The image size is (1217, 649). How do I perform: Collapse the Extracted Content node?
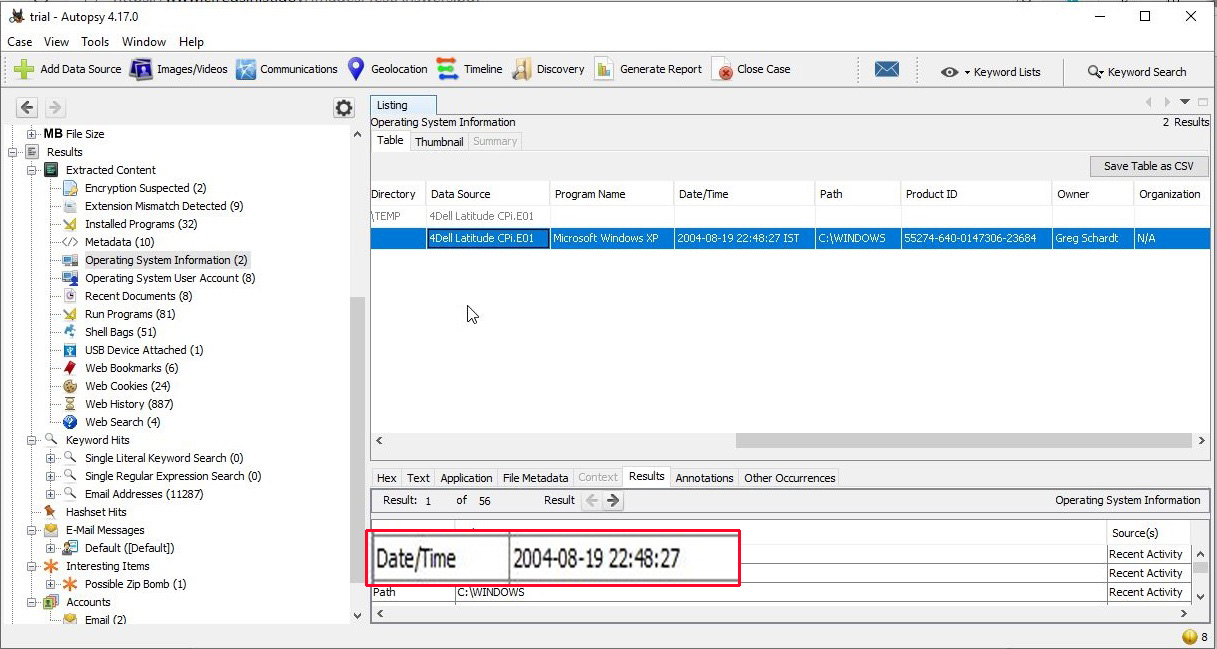coord(33,170)
